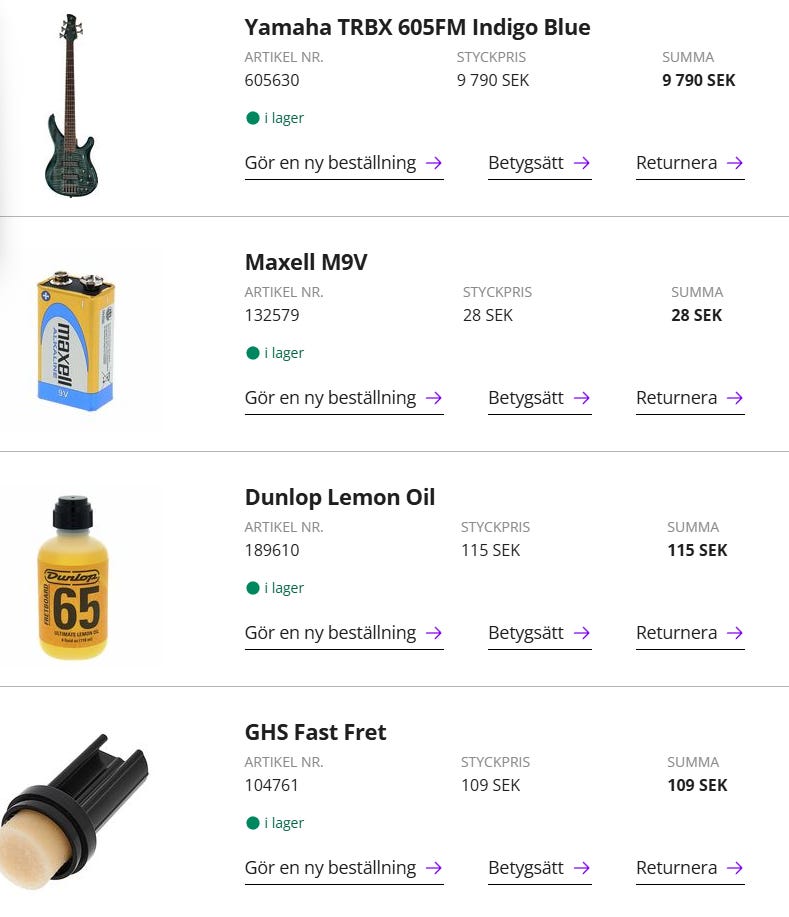Open the GHS Fast Fret product title
This screenshot has width=789, height=917.
[x=315, y=732]
